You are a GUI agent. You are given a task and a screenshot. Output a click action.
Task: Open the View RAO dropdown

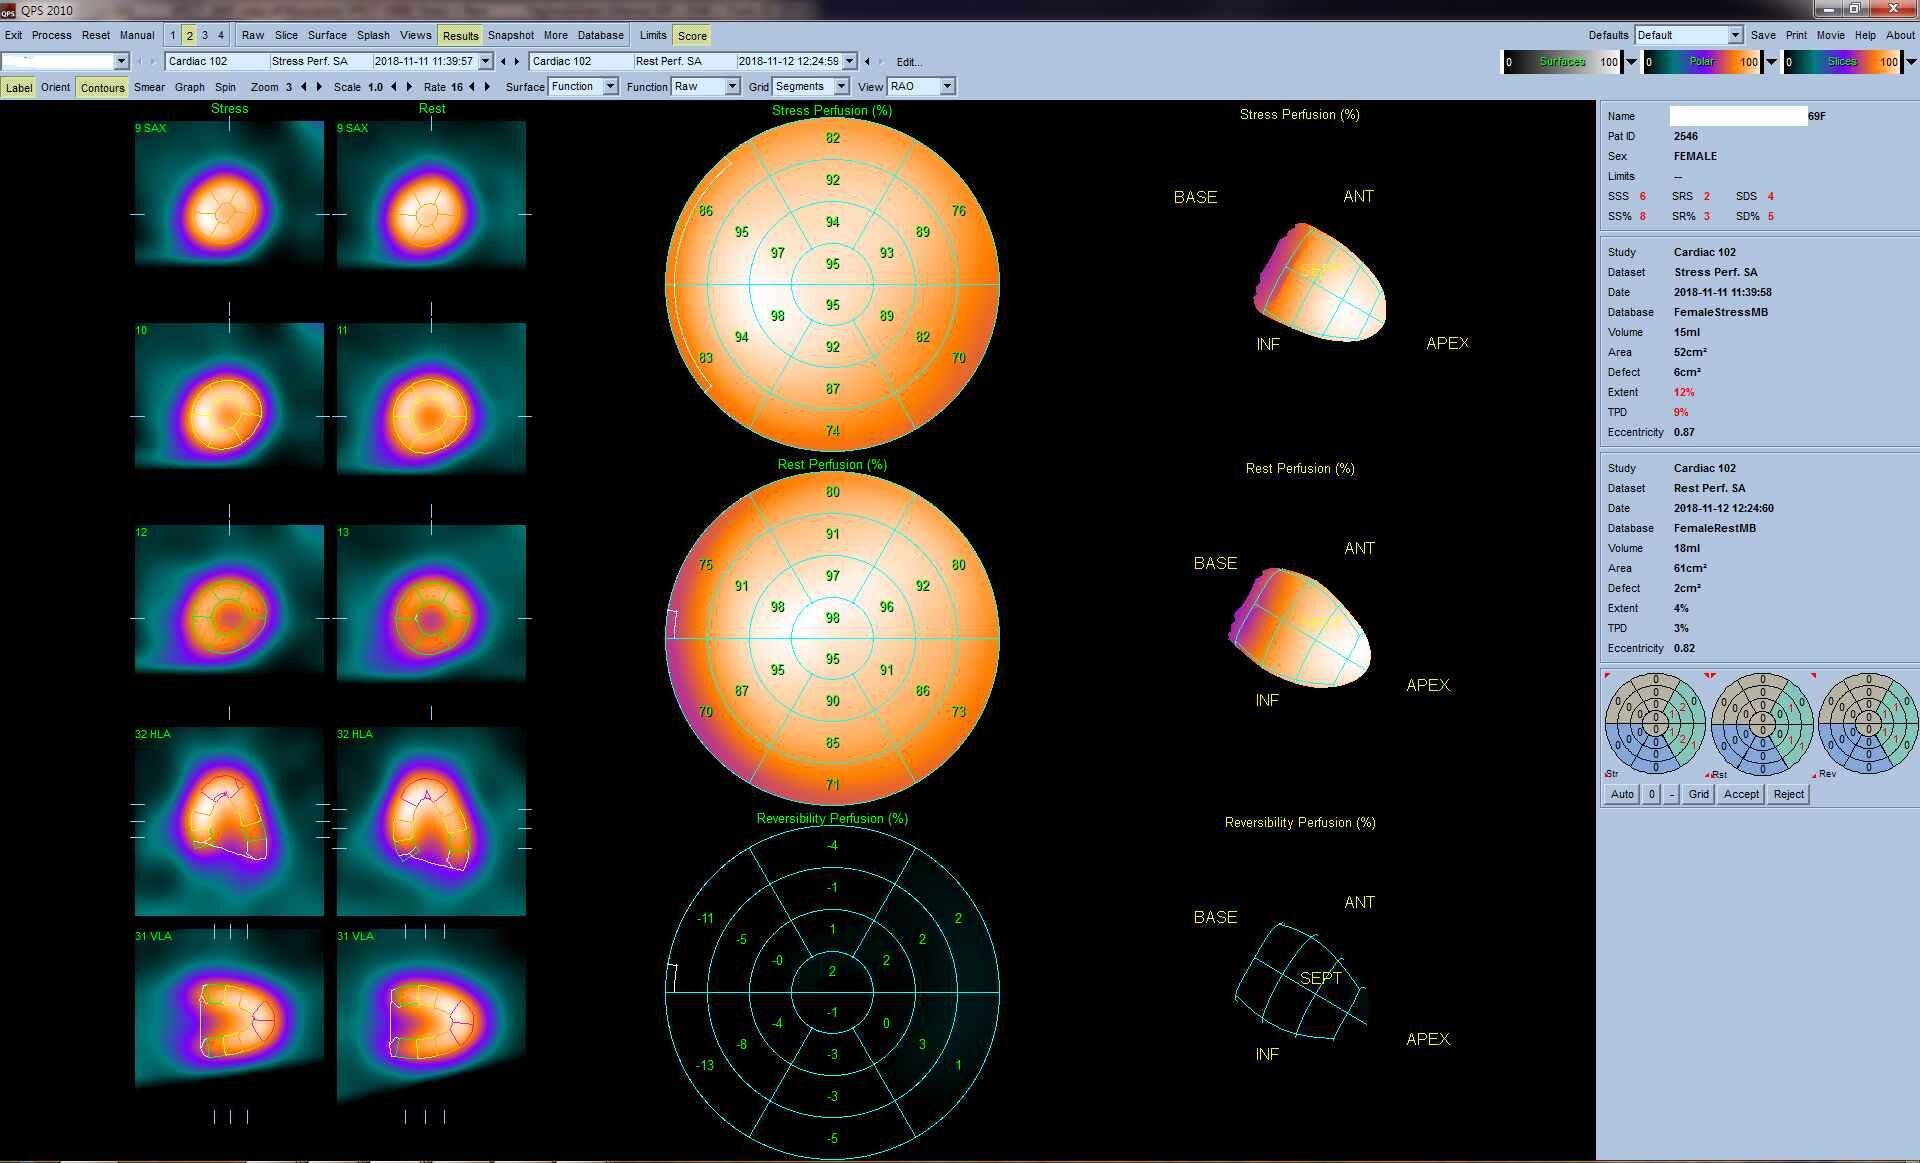click(921, 87)
